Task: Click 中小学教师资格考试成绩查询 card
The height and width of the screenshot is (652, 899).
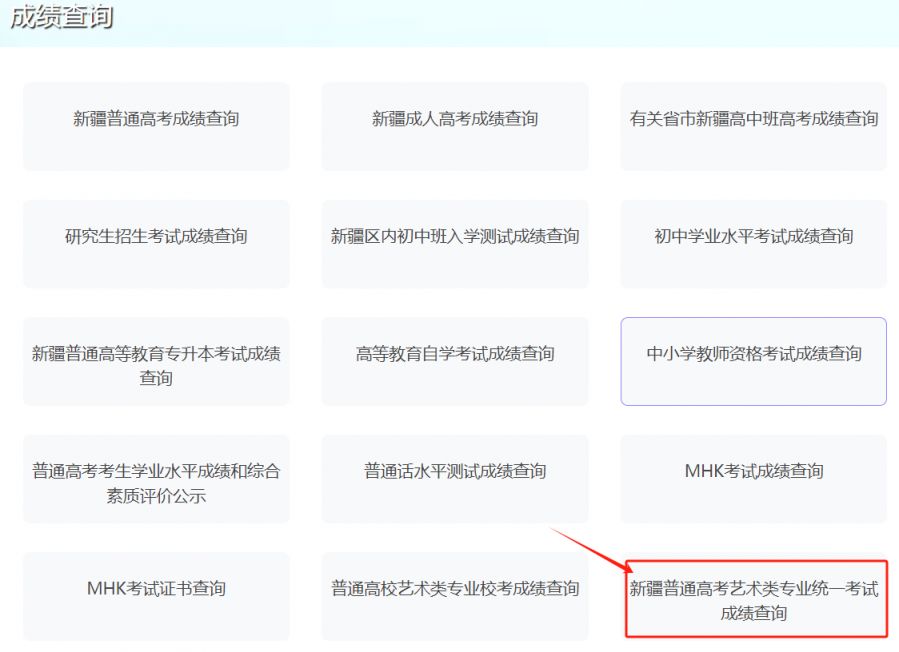Action: point(753,361)
